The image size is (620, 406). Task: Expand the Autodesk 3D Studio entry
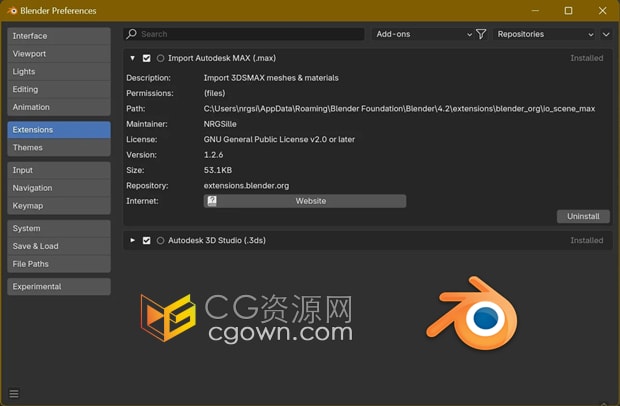pyautogui.click(x=132, y=240)
